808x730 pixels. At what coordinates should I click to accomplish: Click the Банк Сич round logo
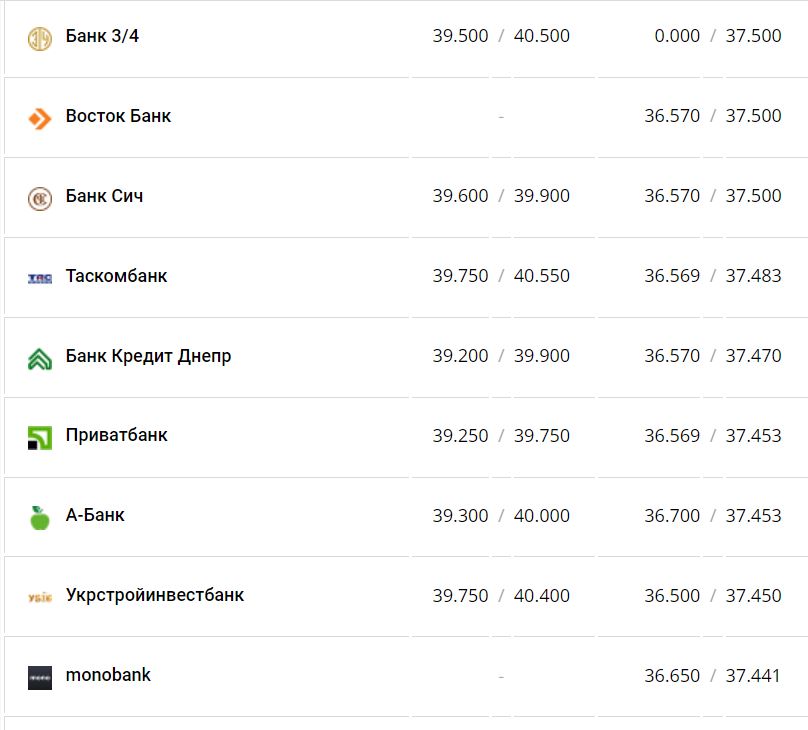click(39, 198)
